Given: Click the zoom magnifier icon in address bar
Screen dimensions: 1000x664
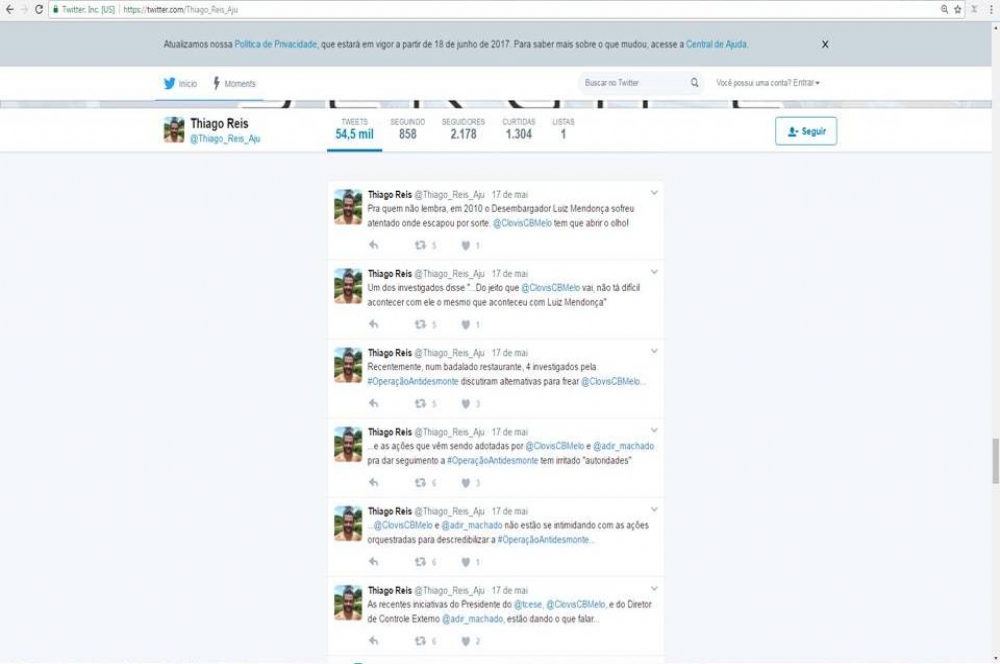Looking at the screenshot, I should point(945,10).
